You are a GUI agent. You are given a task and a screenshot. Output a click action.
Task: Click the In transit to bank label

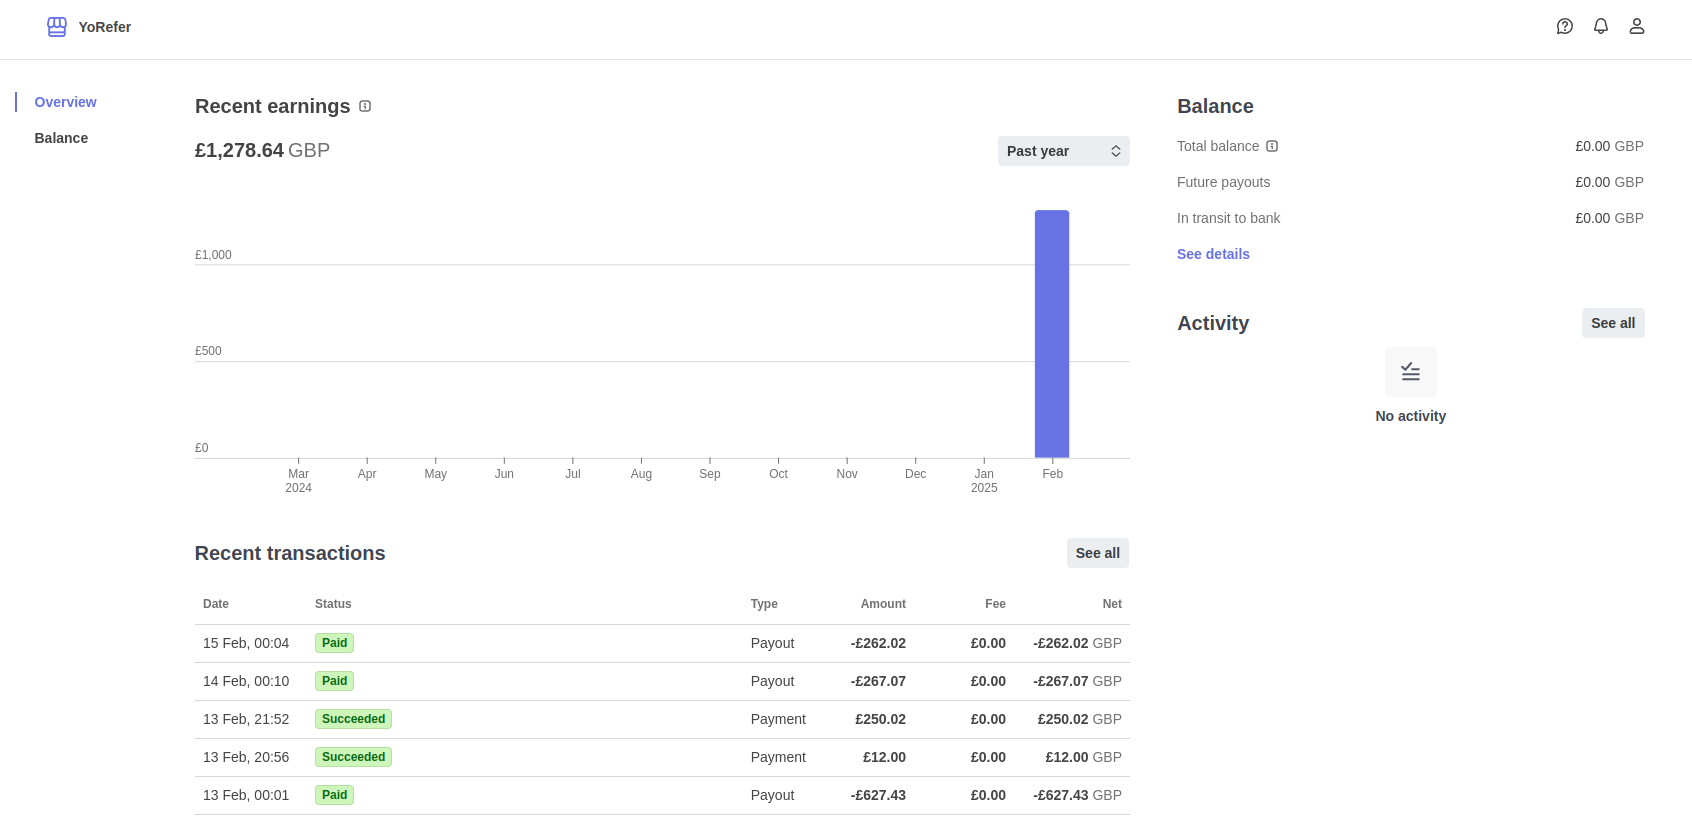point(1228,218)
